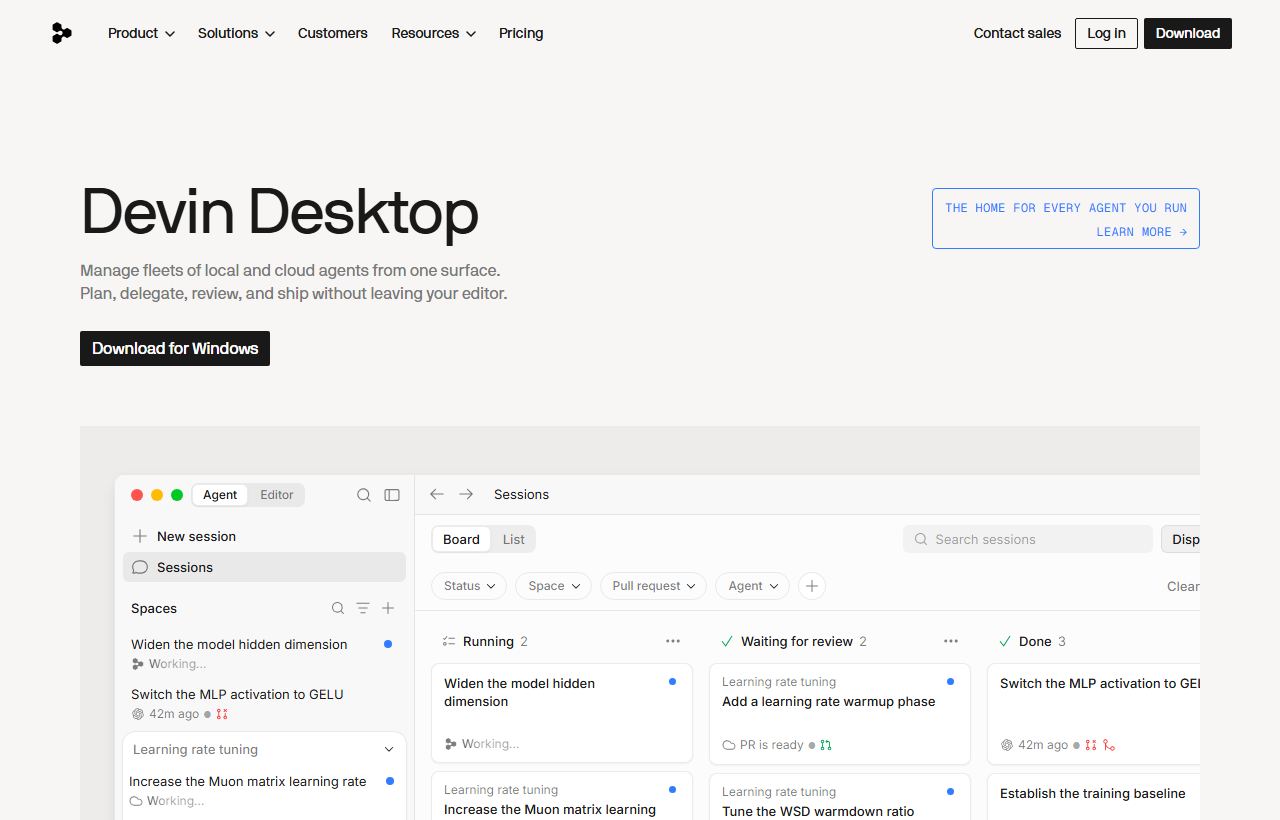1280x820 pixels.
Task: Open the Space filter dropdown
Action: coord(553,586)
